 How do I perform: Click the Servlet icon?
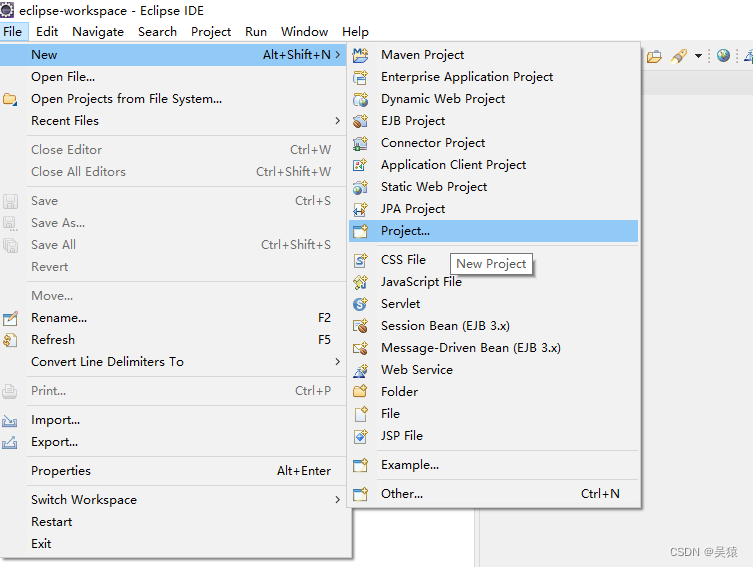[360, 304]
